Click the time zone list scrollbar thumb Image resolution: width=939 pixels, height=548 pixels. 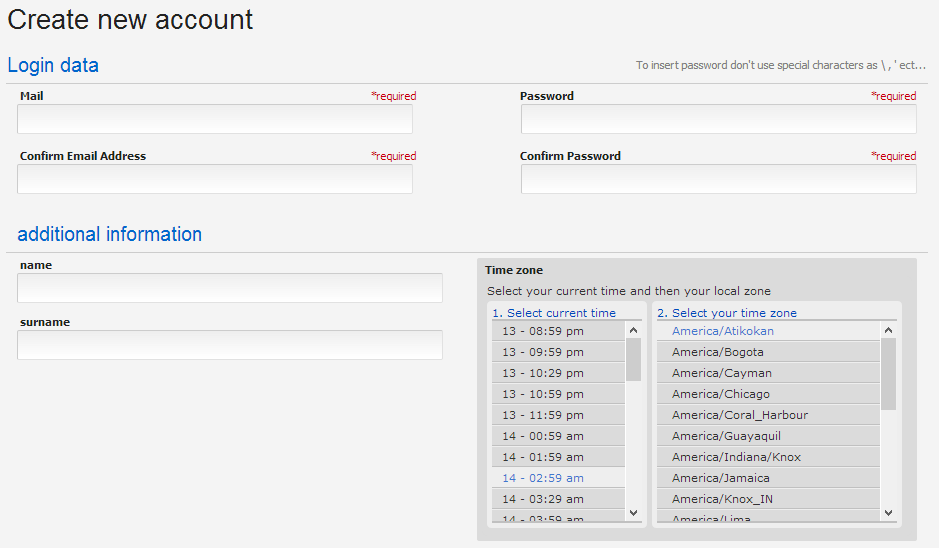click(889, 374)
